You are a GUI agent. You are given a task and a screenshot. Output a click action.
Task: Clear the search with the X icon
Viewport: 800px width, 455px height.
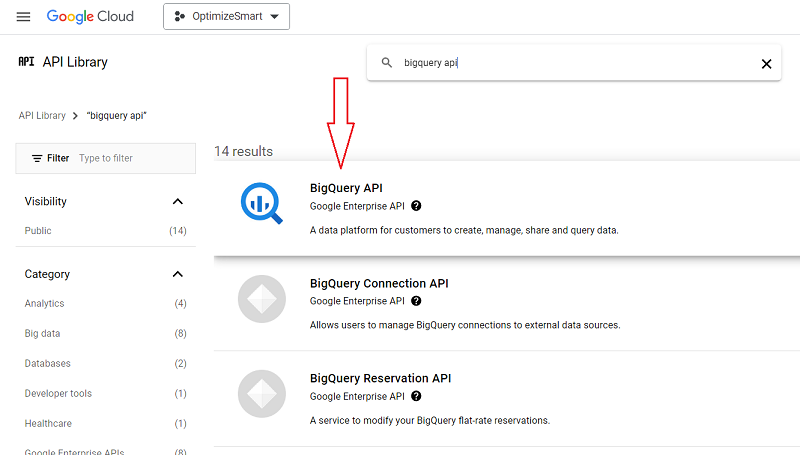click(x=766, y=64)
